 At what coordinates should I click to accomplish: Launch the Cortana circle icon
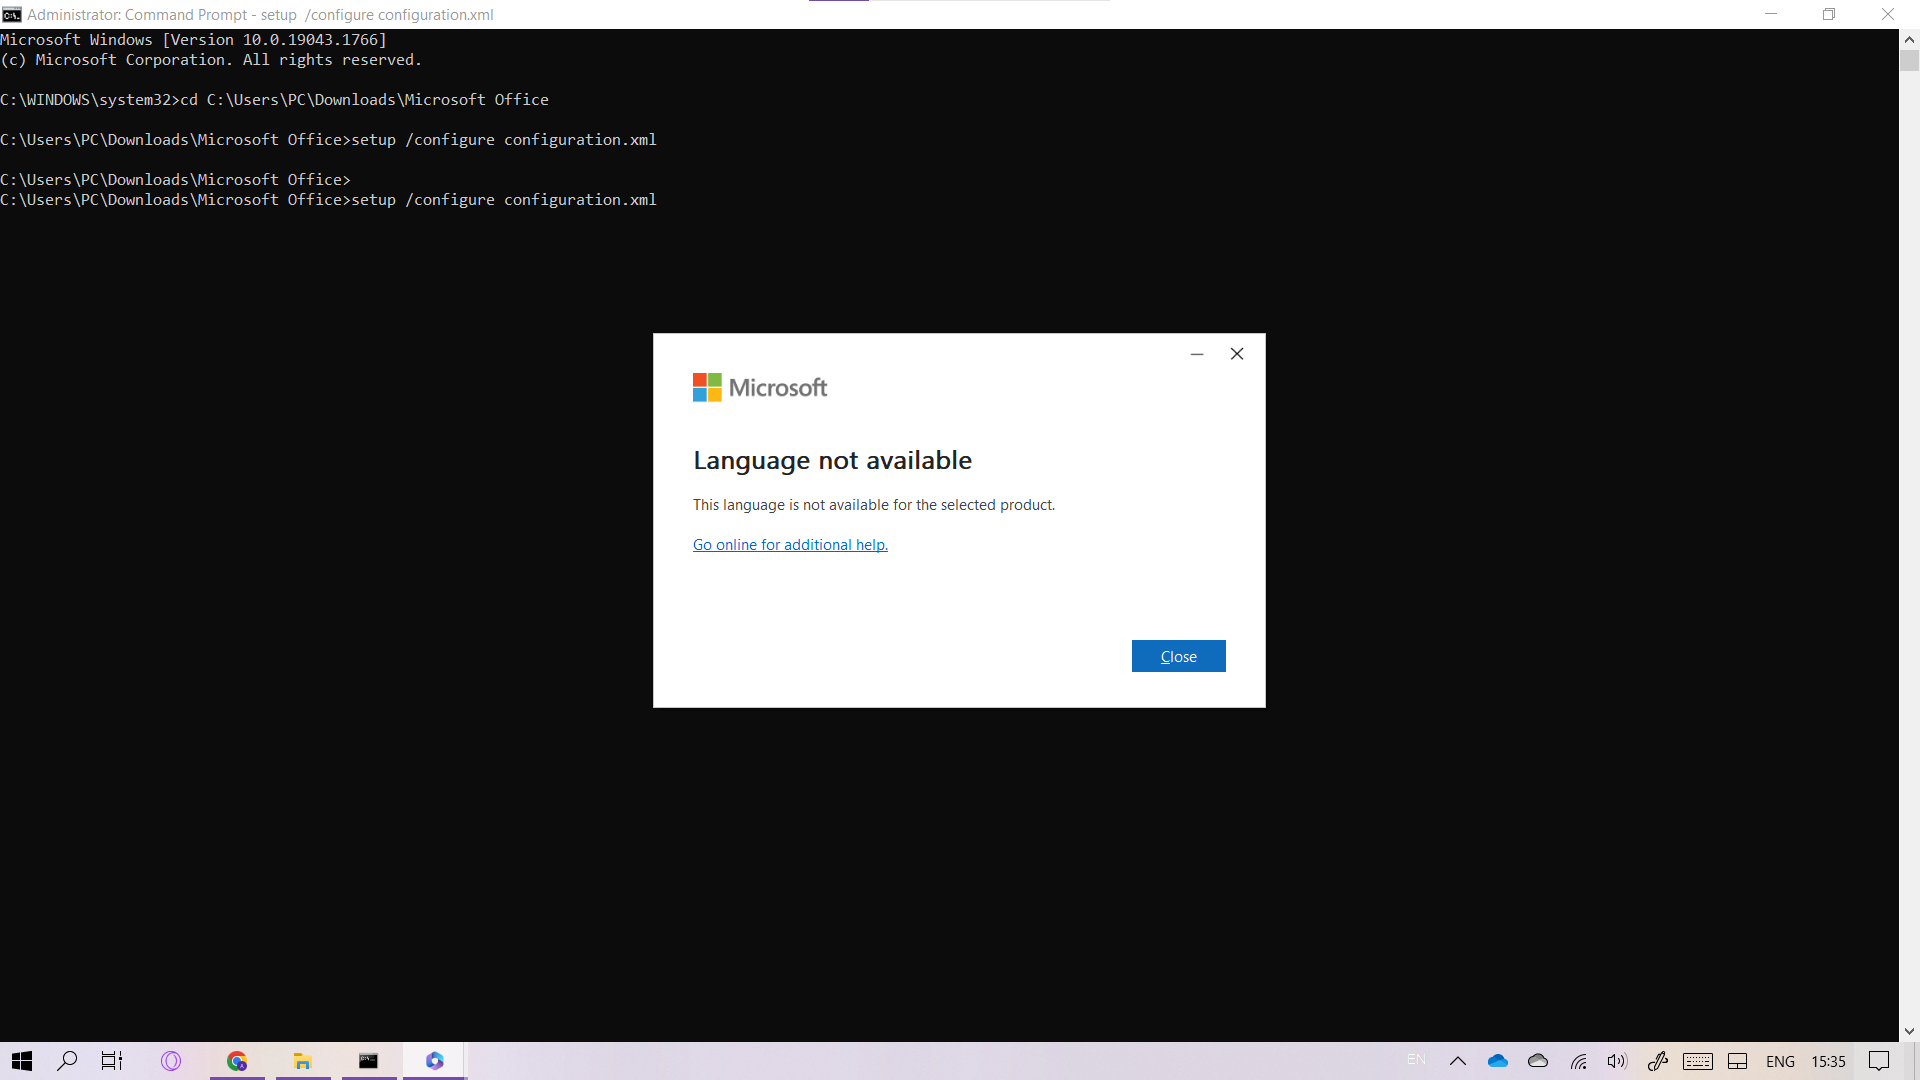coord(171,1061)
